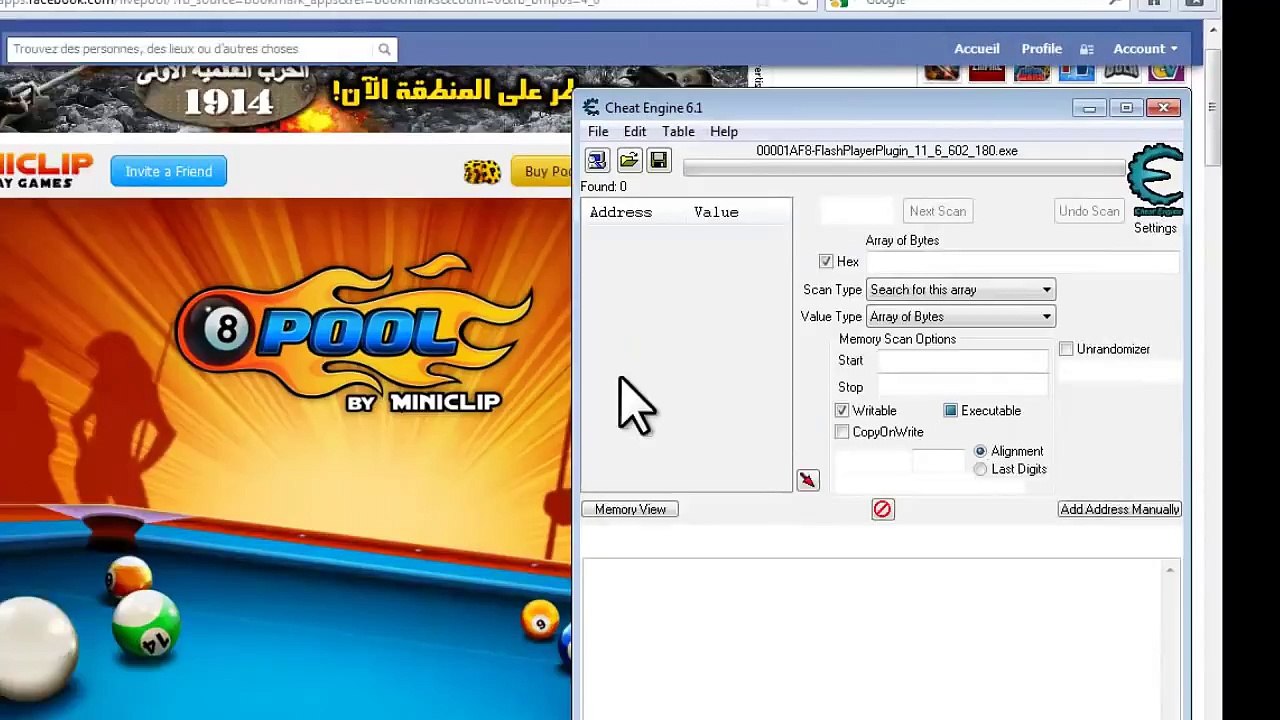Viewport: 1280px width, 720px height.
Task: Click the open-folder load table icon
Action: click(x=628, y=160)
